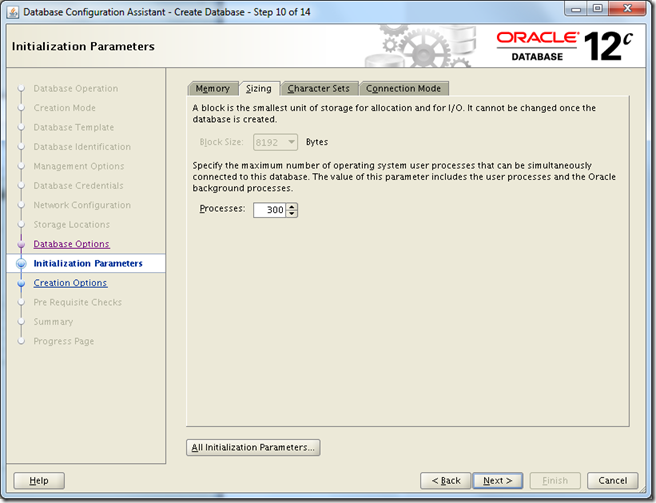Screen dimensions: 656x503
Task: Click the Block Size label
Action: pos(221,142)
